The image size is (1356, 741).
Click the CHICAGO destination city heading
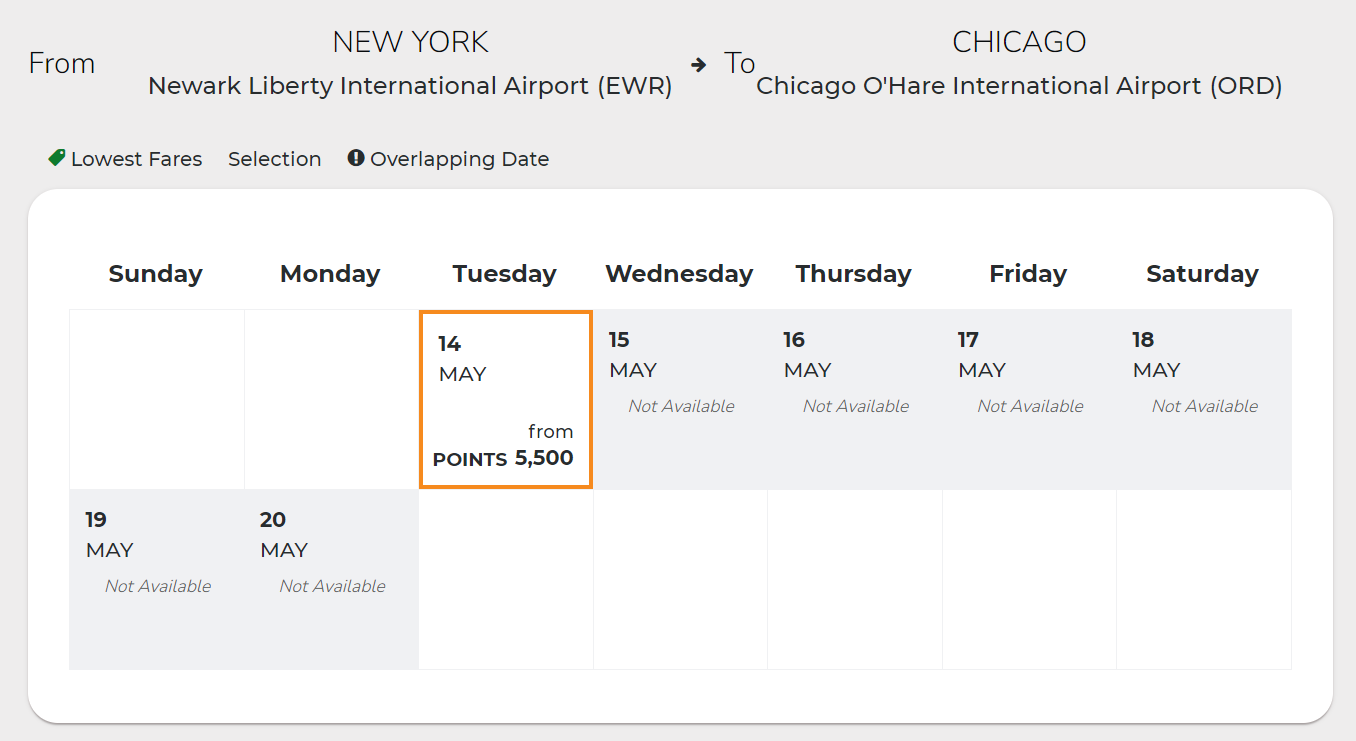coord(1019,42)
